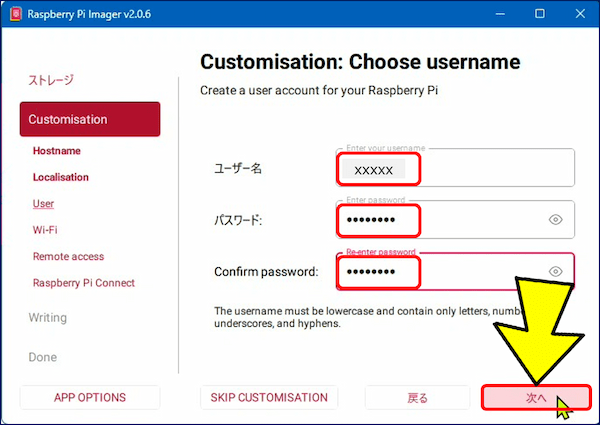The image size is (600, 425).
Task: Open the Remote access sub-step
Action: [68, 256]
